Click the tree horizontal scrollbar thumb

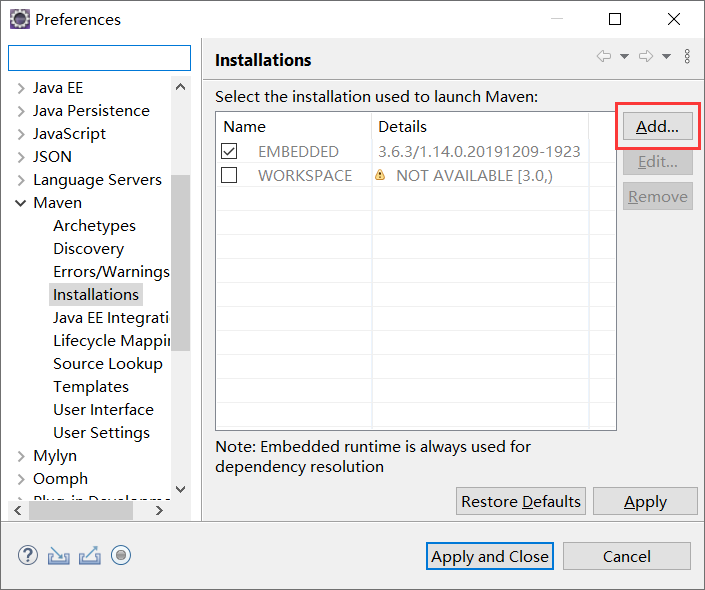tap(81, 510)
